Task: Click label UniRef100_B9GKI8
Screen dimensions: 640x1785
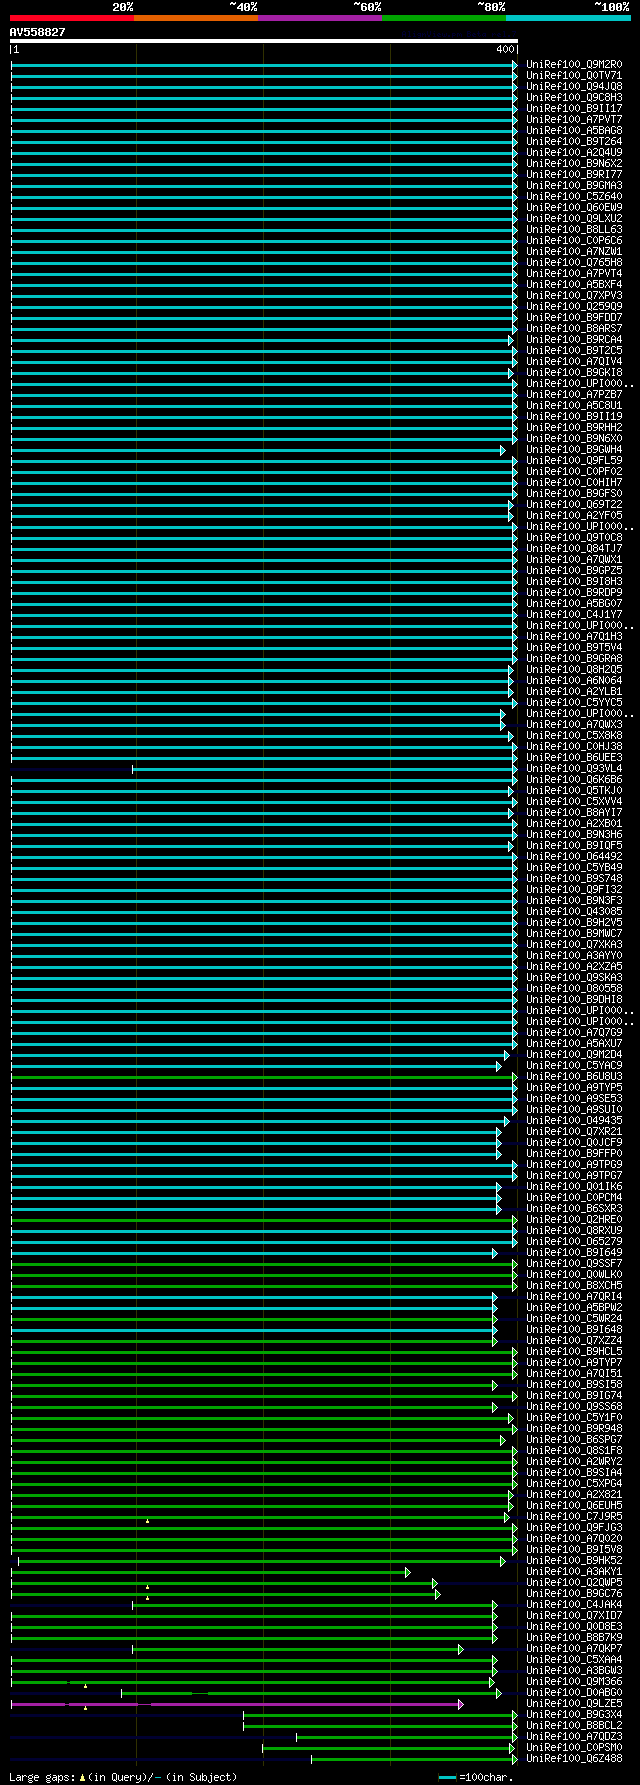Action: [574, 372]
